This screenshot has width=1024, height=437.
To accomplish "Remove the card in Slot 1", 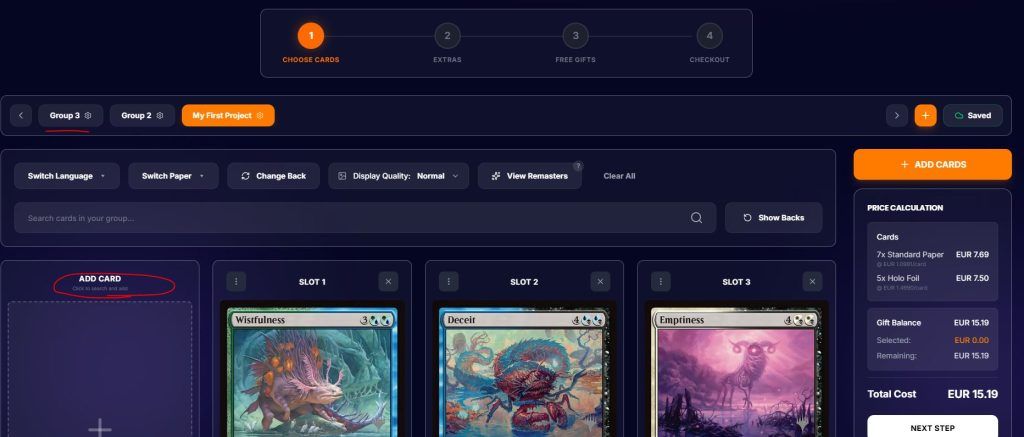I will pos(388,282).
